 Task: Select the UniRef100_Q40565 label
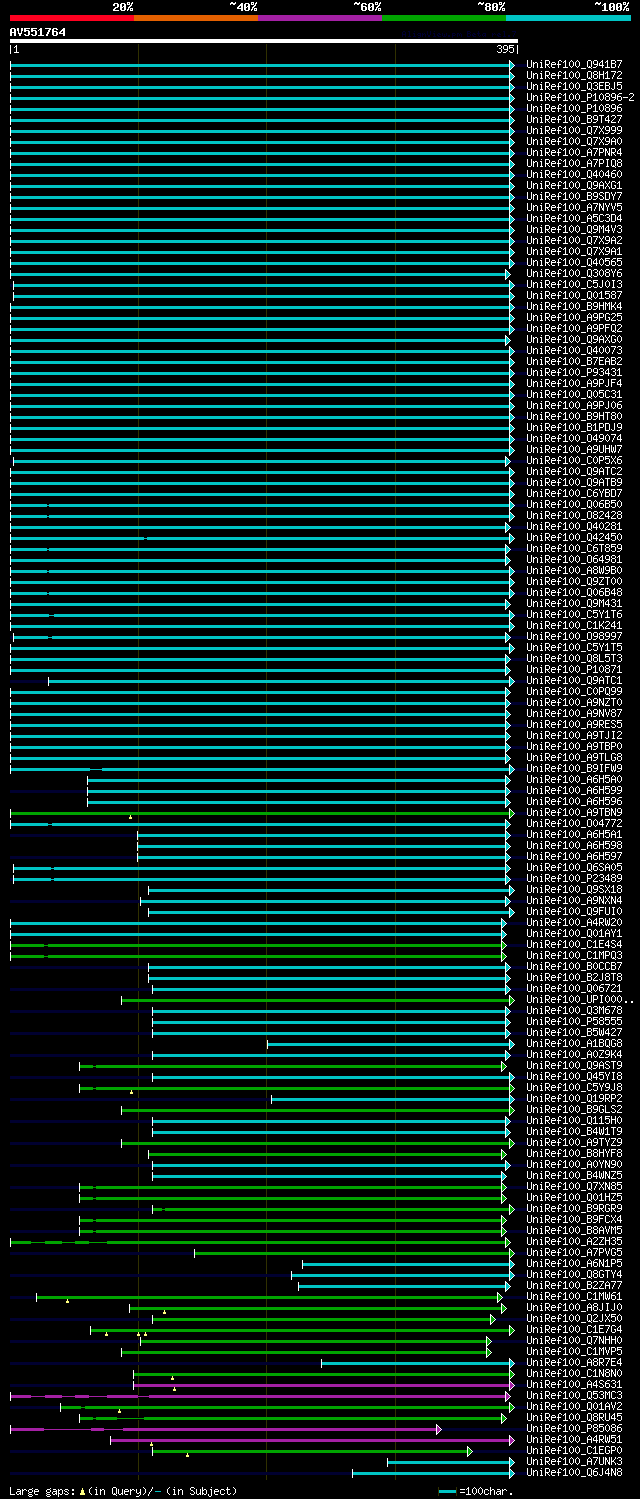(574, 262)
